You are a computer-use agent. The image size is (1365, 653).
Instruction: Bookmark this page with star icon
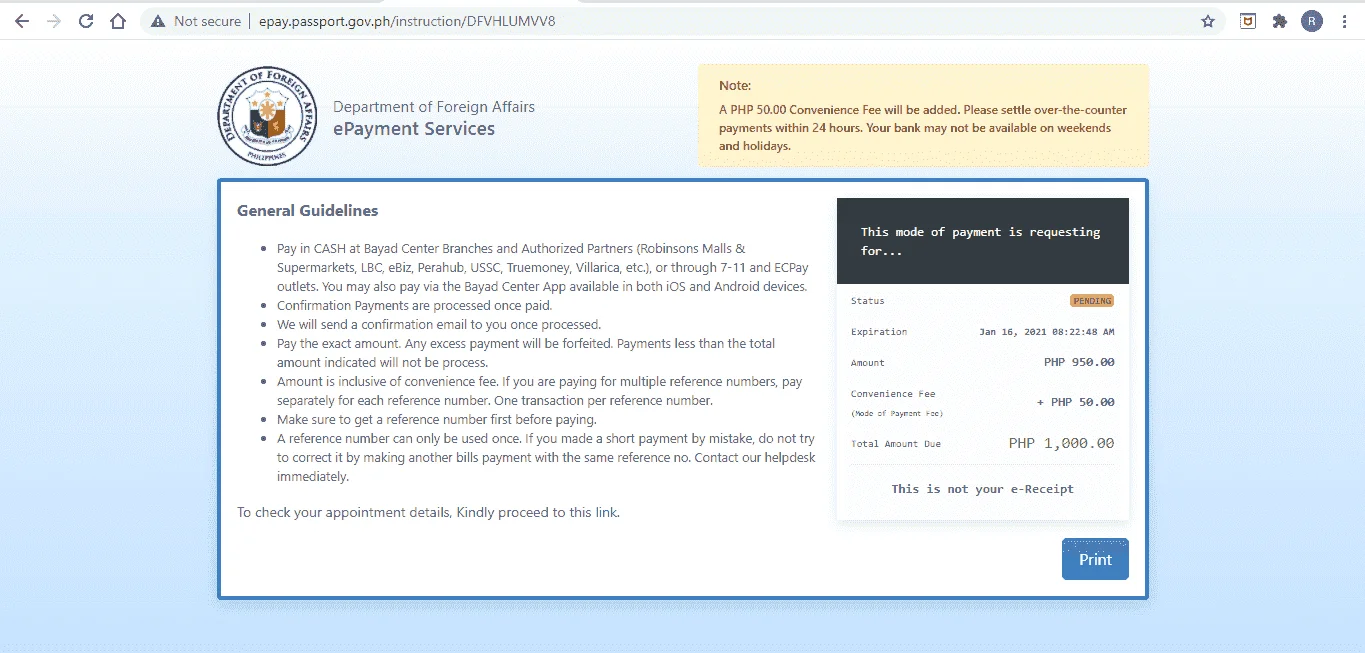pos(1208,21)
